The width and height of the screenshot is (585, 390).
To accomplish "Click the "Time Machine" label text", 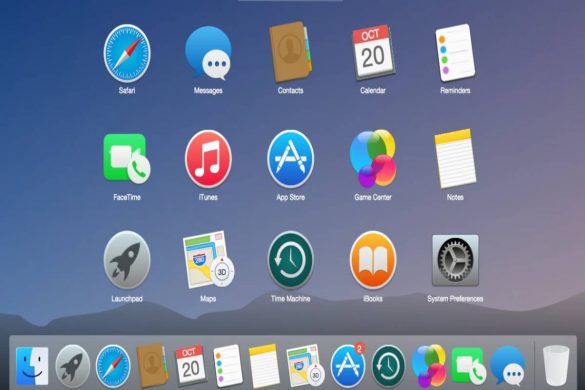I will pyautogui.click(x=290, y=299).
